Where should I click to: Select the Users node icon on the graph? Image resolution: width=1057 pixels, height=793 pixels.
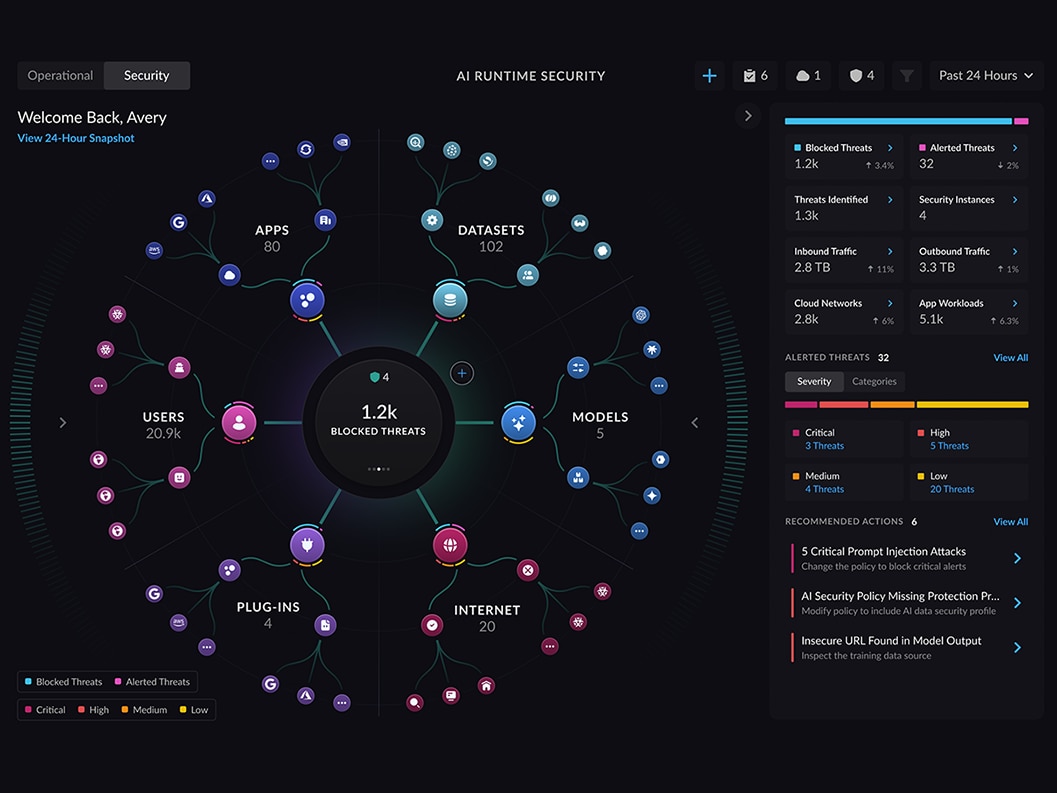(238, 422)
